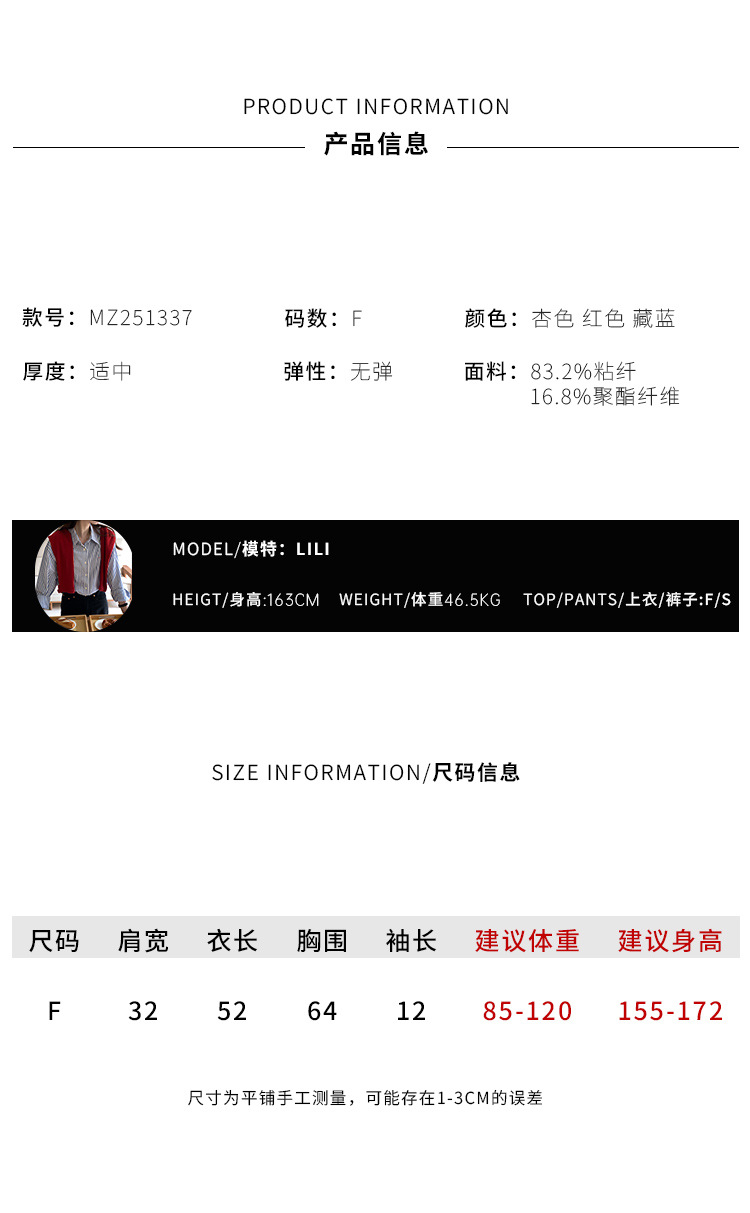Image resolution: width=750 pixels, height=1213 pixels.
Task: Click the 厚度 适中 thickness entry
Action: tap(77, 372)
